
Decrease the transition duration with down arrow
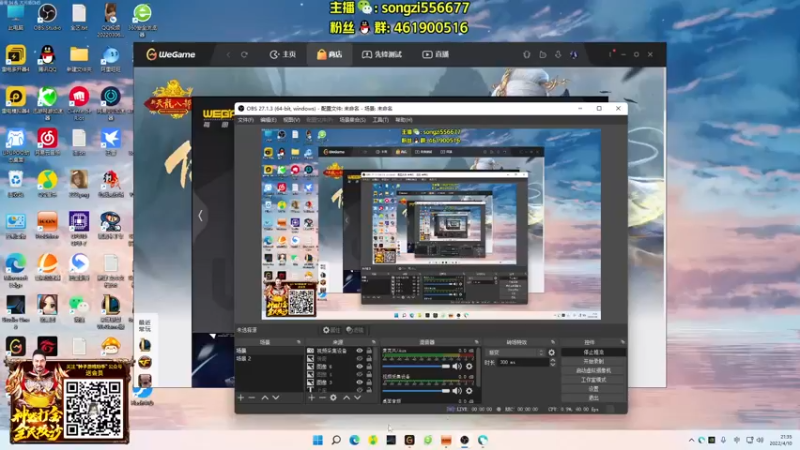(x=553, y=364)
